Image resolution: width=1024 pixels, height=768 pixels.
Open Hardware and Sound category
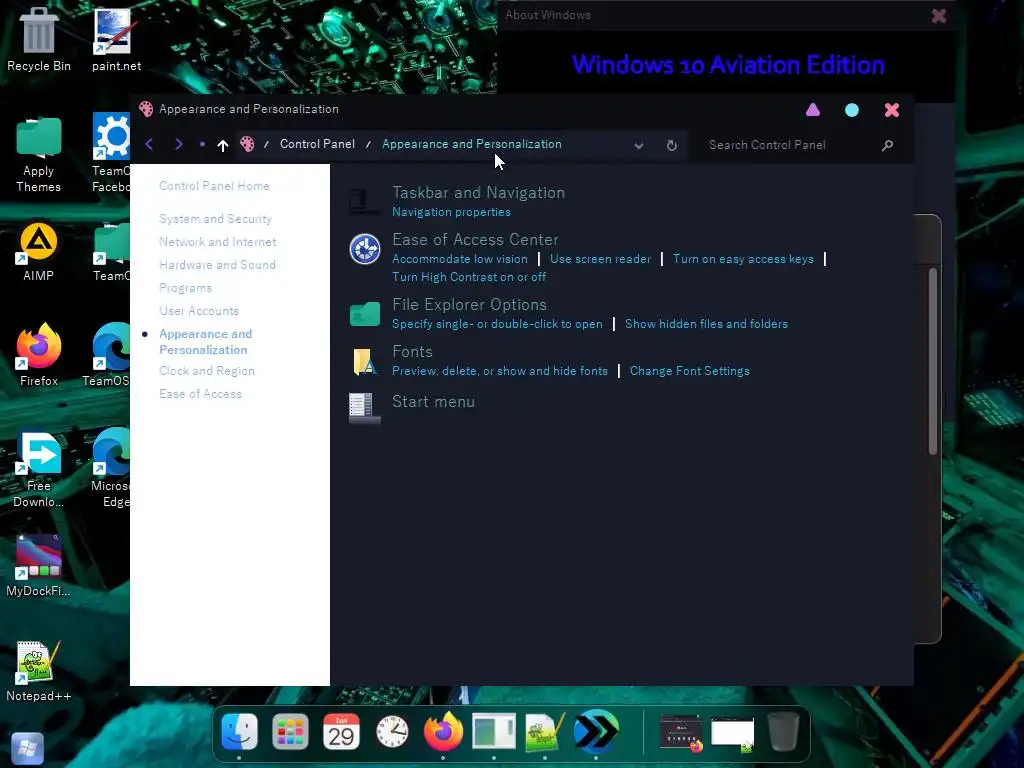(217, 264)
